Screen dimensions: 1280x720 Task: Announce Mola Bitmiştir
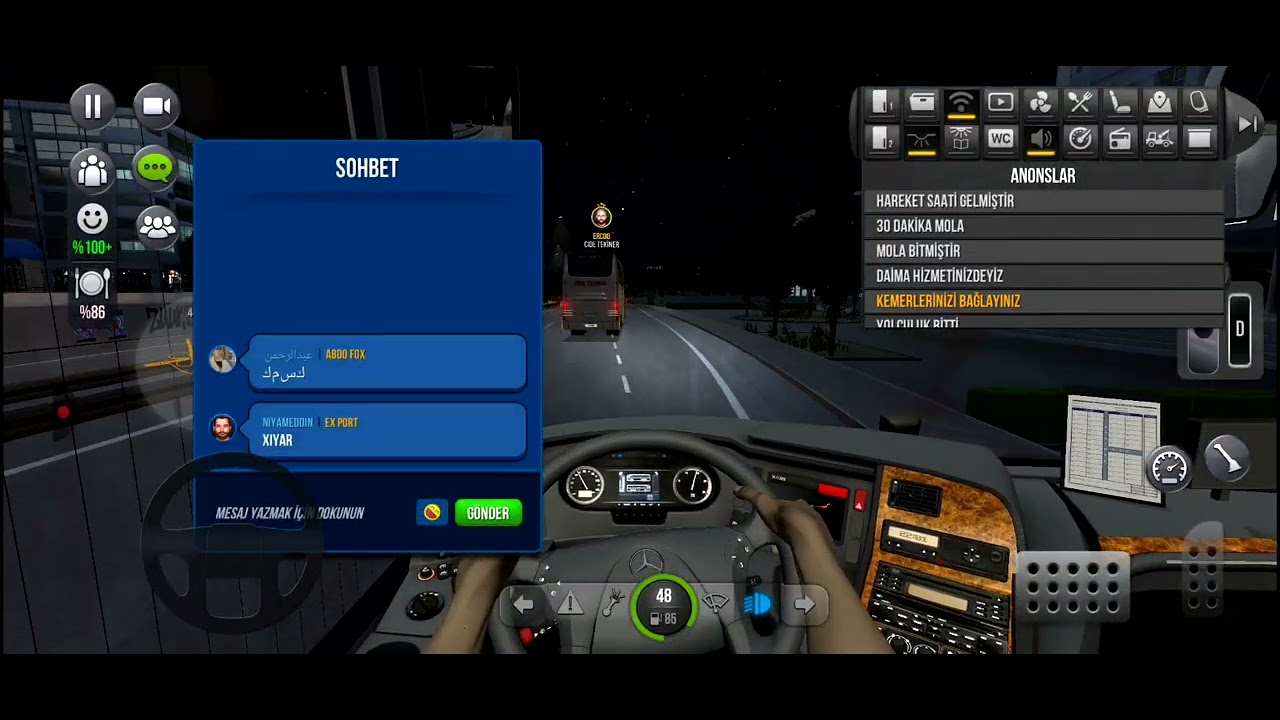click(1043, 251)
